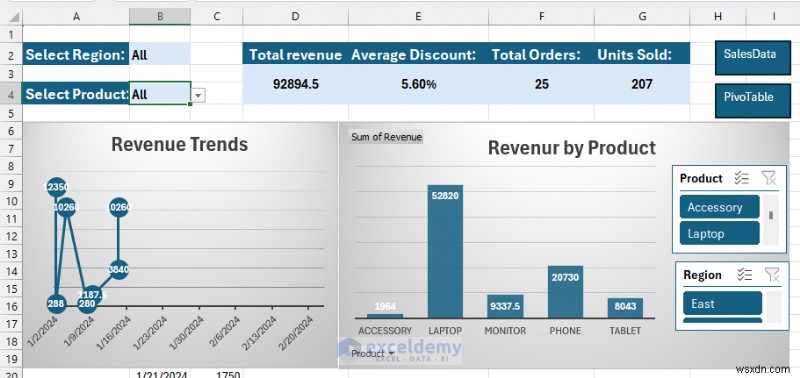Select Accessory in the Product slicer
The image size is (800, 378).
click(x=719, y=207)
